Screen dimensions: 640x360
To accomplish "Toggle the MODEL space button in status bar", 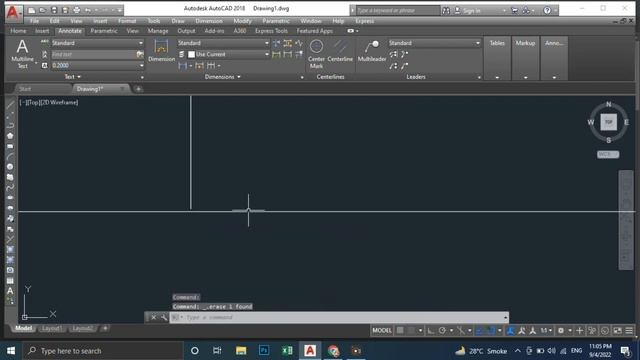I will tap(382, 331).
